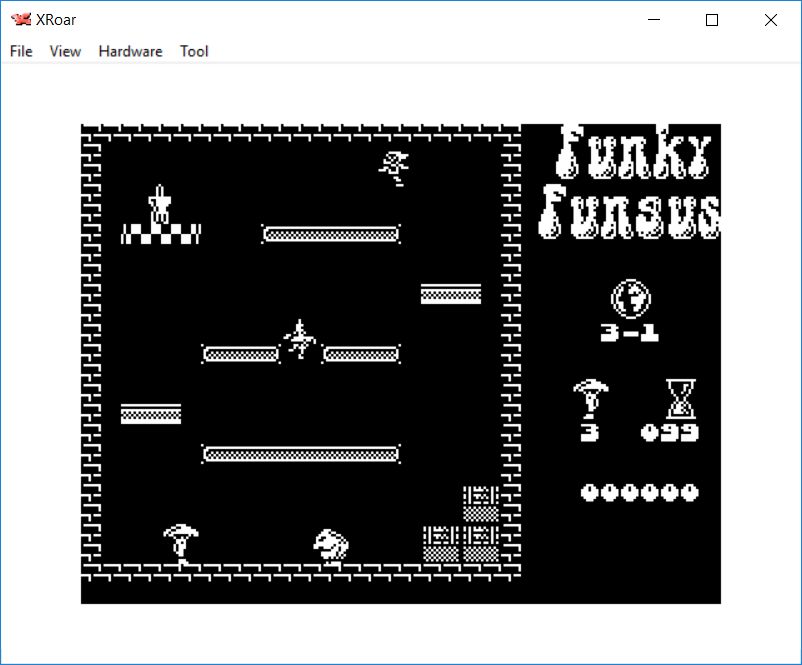
Task: Click the mushroom lives icon in sidebar
Action: (590, 399)
